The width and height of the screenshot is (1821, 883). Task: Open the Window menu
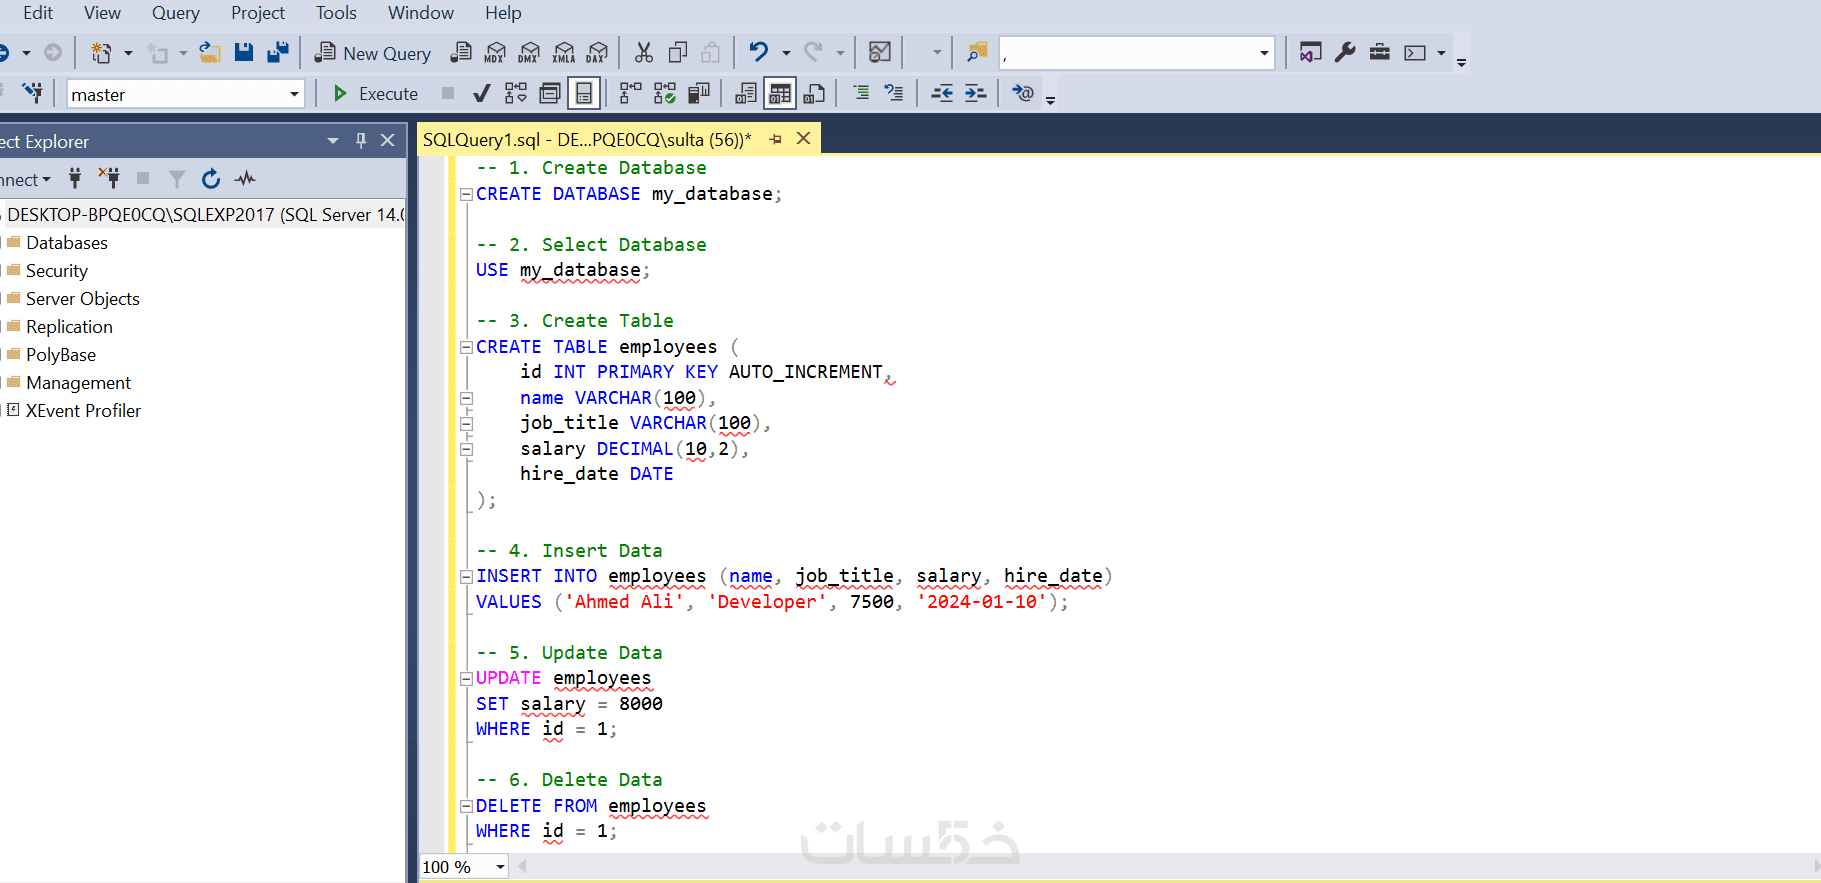click(x=420, y=13)
